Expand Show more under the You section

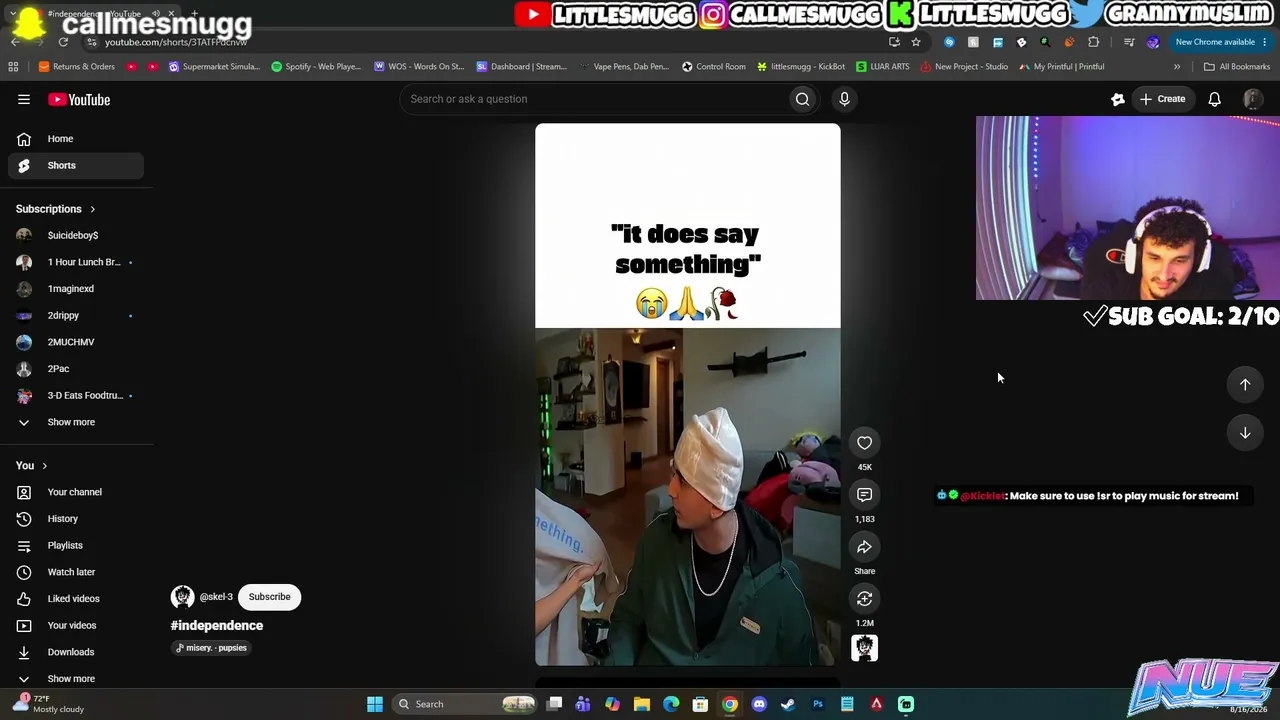pos(76,679)
